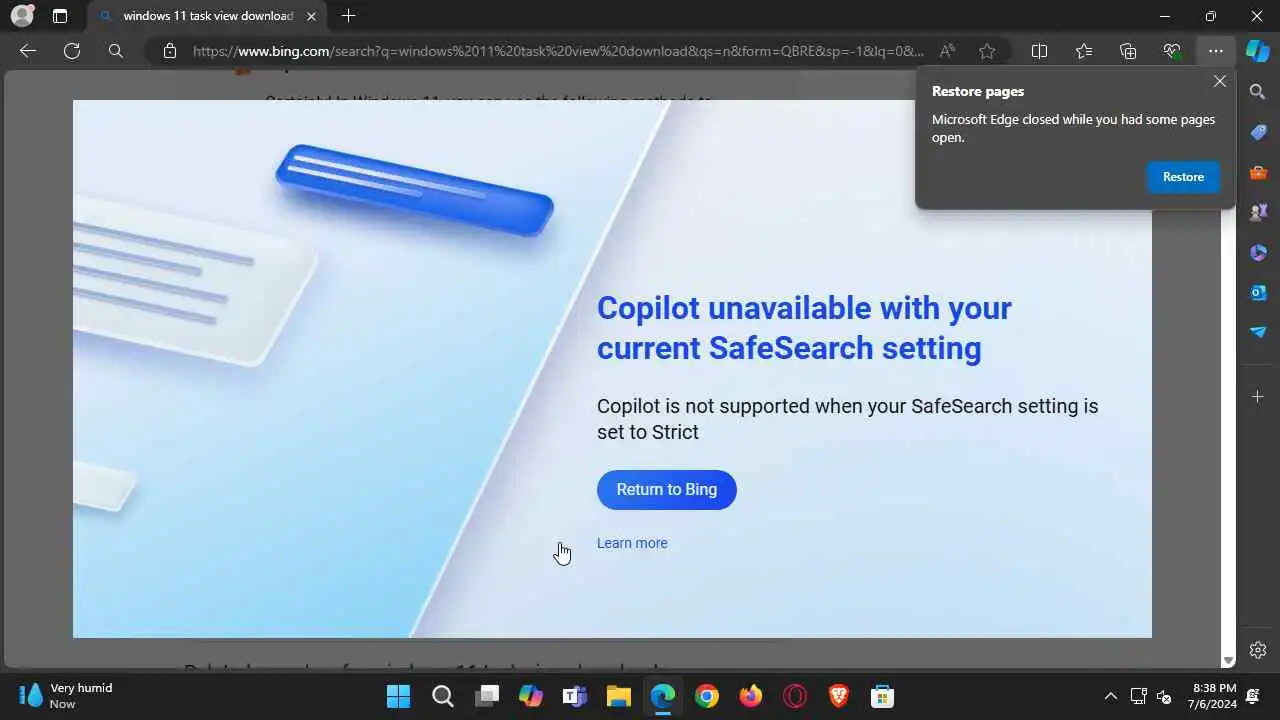Open Microsoft Store from taskbar
Viewport: 1280px width, 720px height.
point(882,696)
